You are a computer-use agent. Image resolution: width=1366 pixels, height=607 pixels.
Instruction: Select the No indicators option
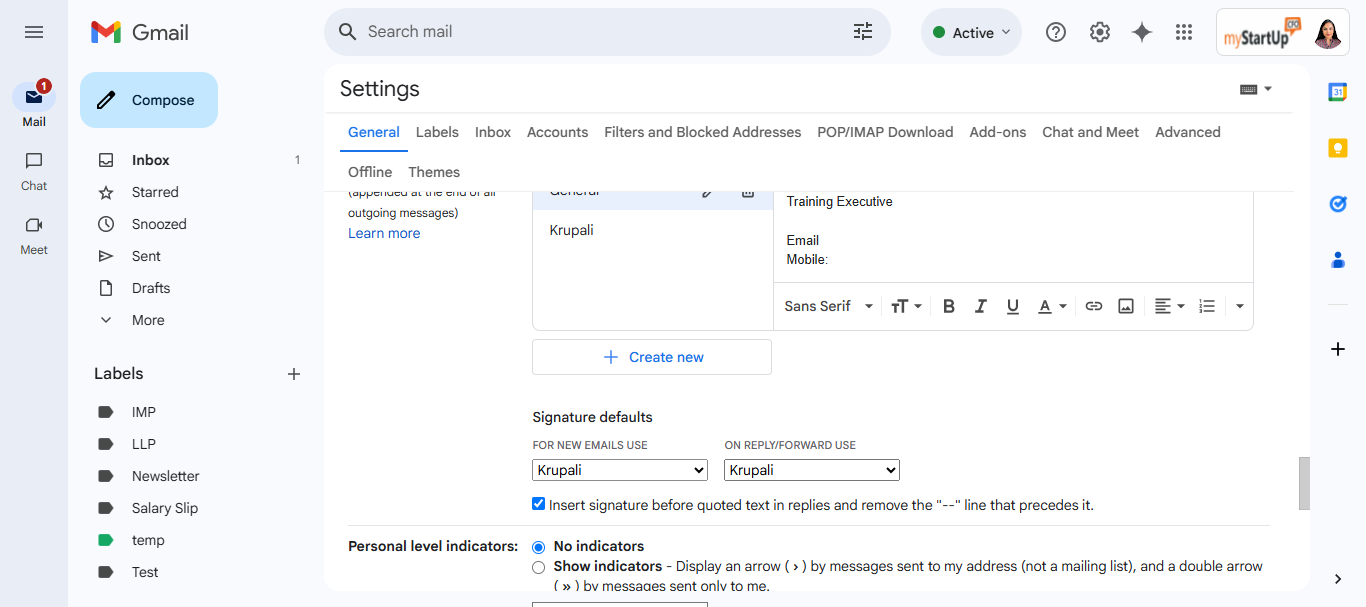tap(539, 547)
